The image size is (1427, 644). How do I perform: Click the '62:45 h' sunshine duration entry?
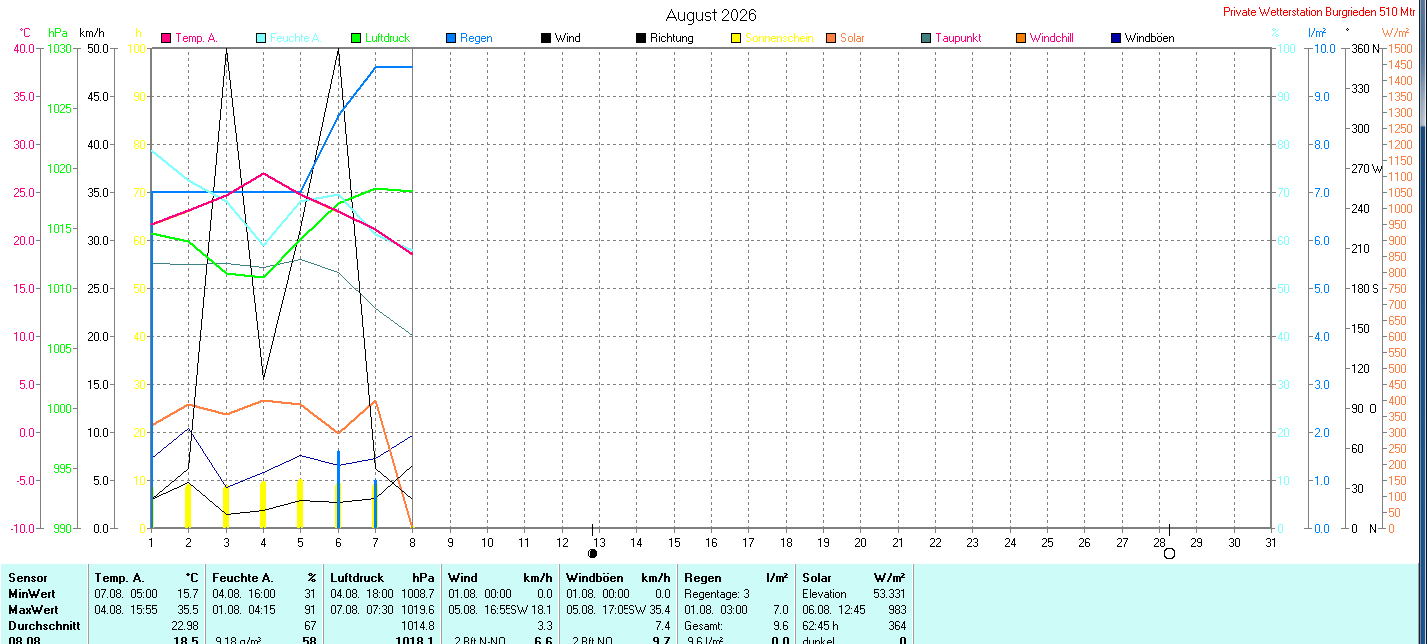pyautogui.click(x=820, y=625)
